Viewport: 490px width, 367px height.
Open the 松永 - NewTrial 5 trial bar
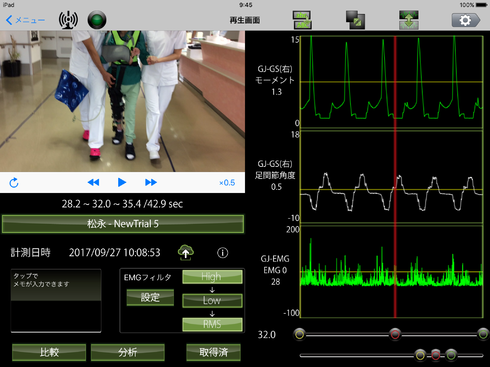click(x=123, y=224)
